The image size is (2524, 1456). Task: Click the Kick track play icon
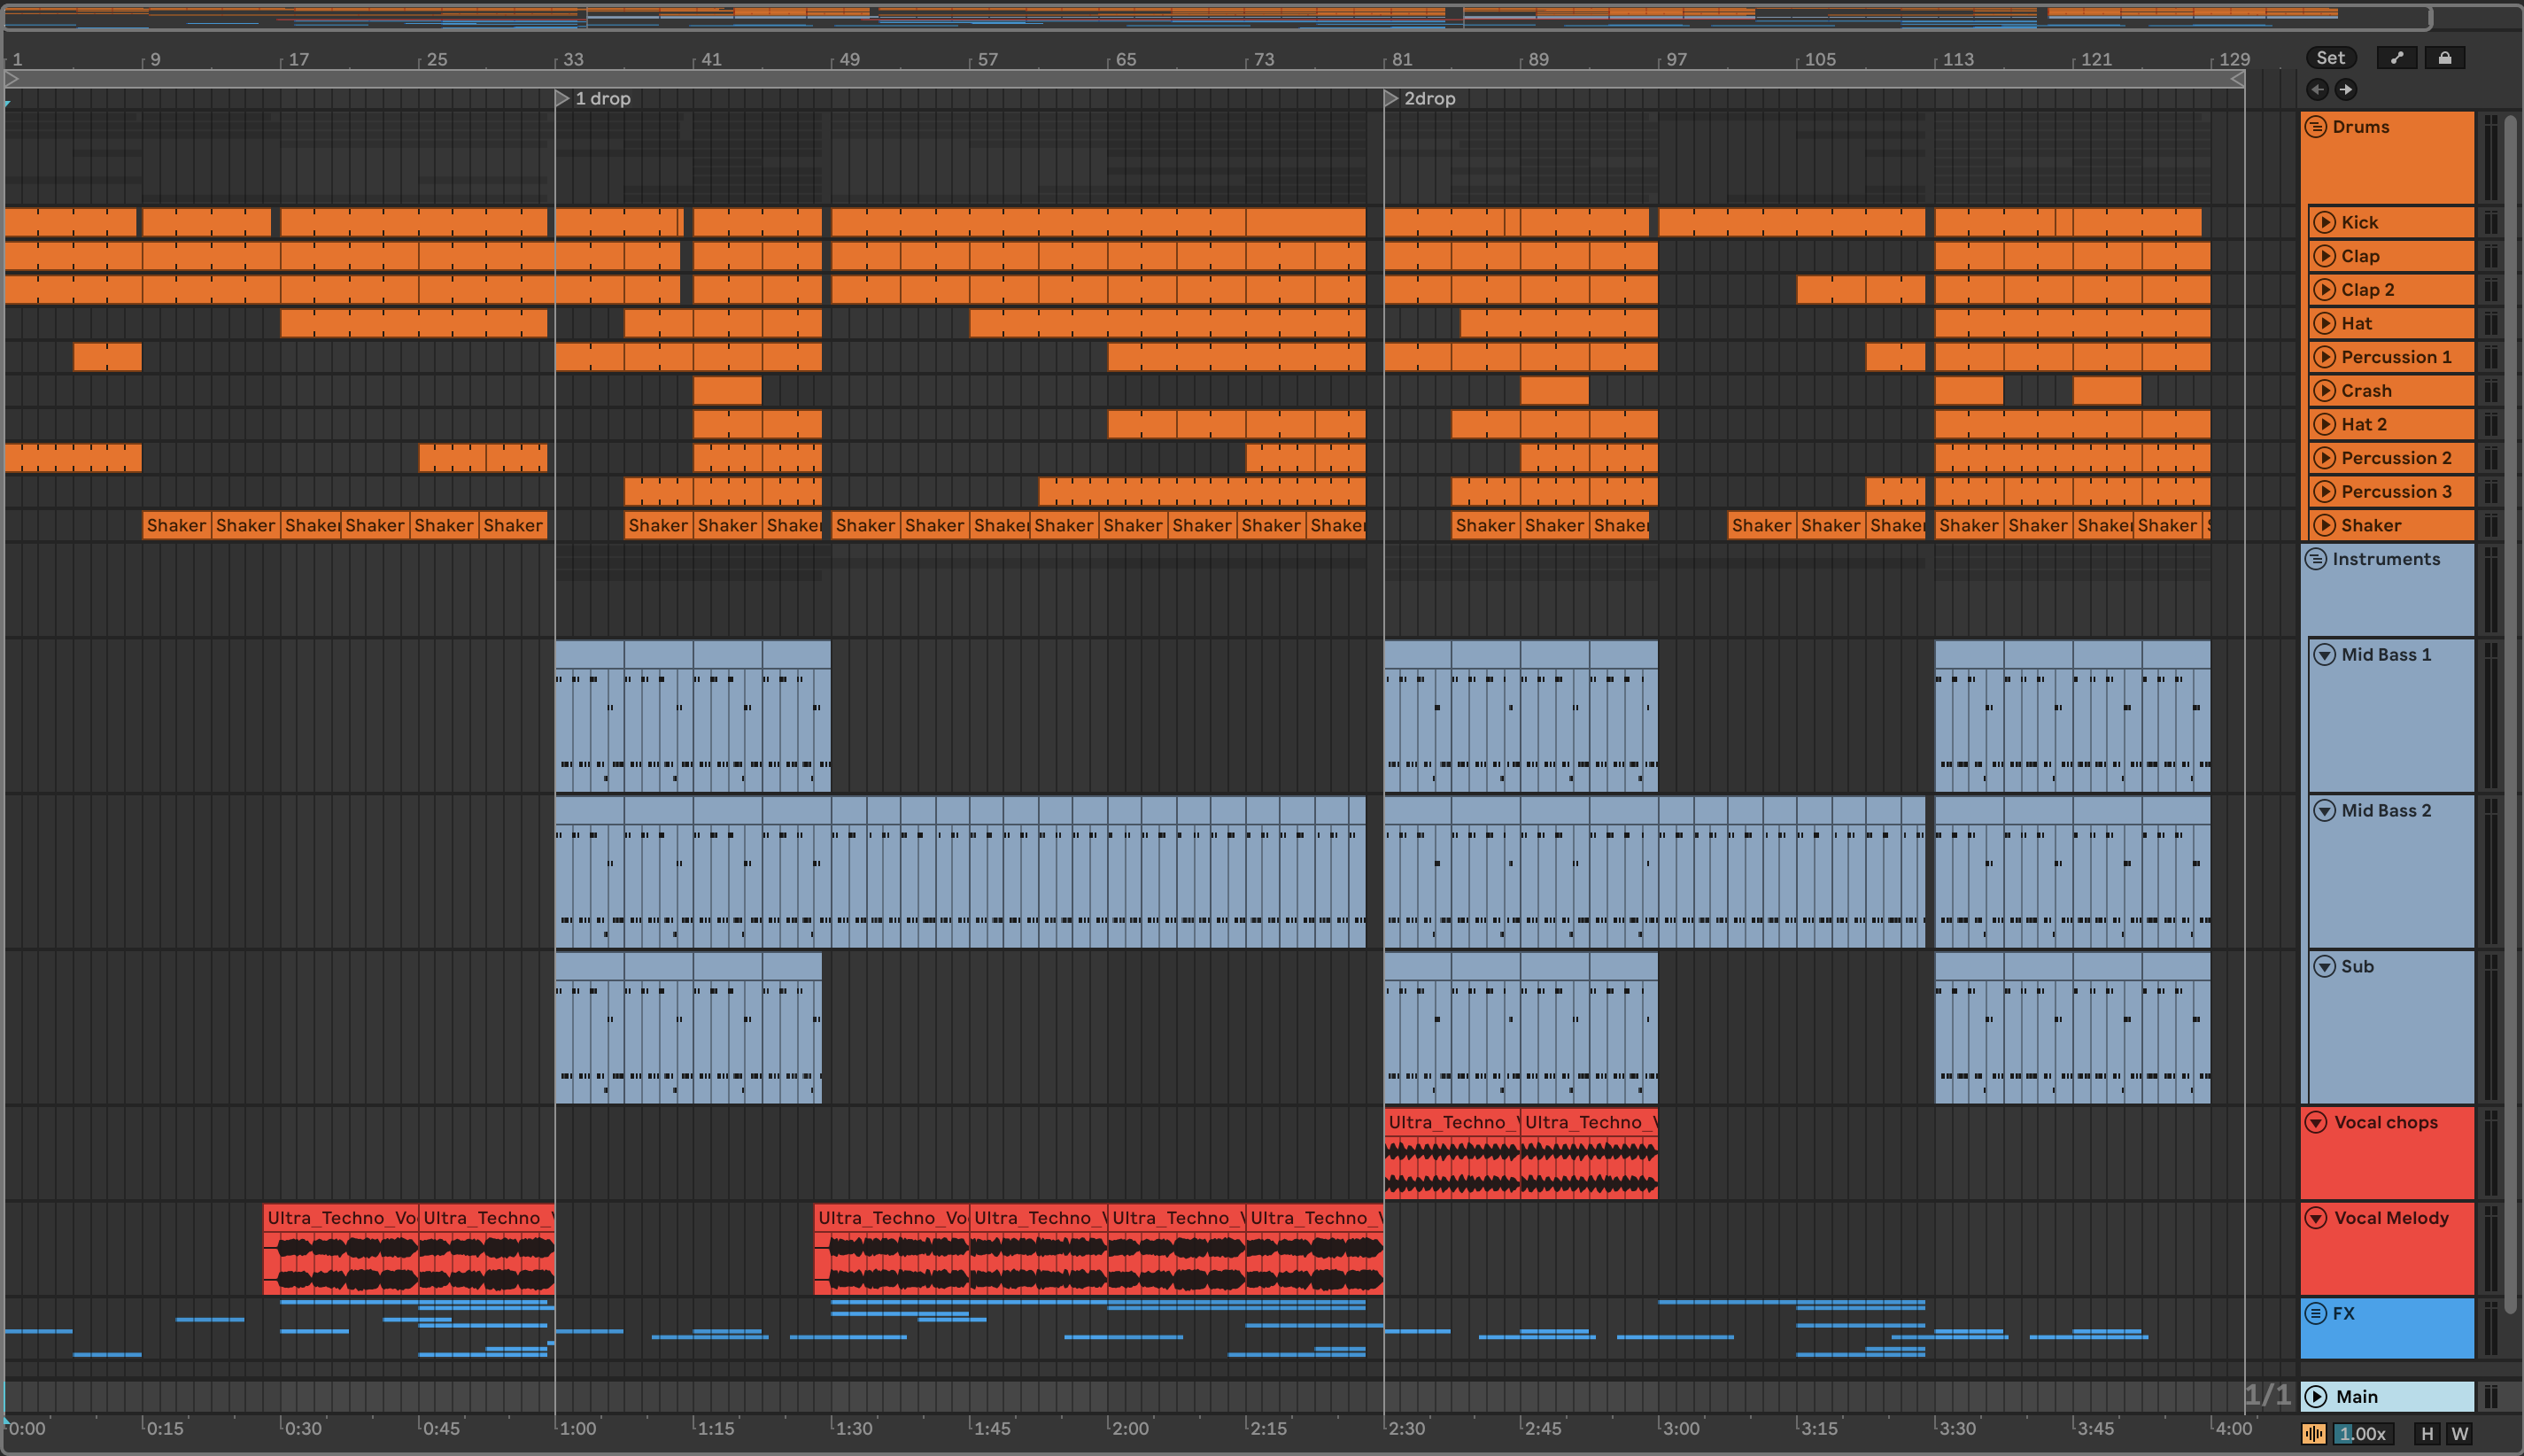pos(2324,222)
